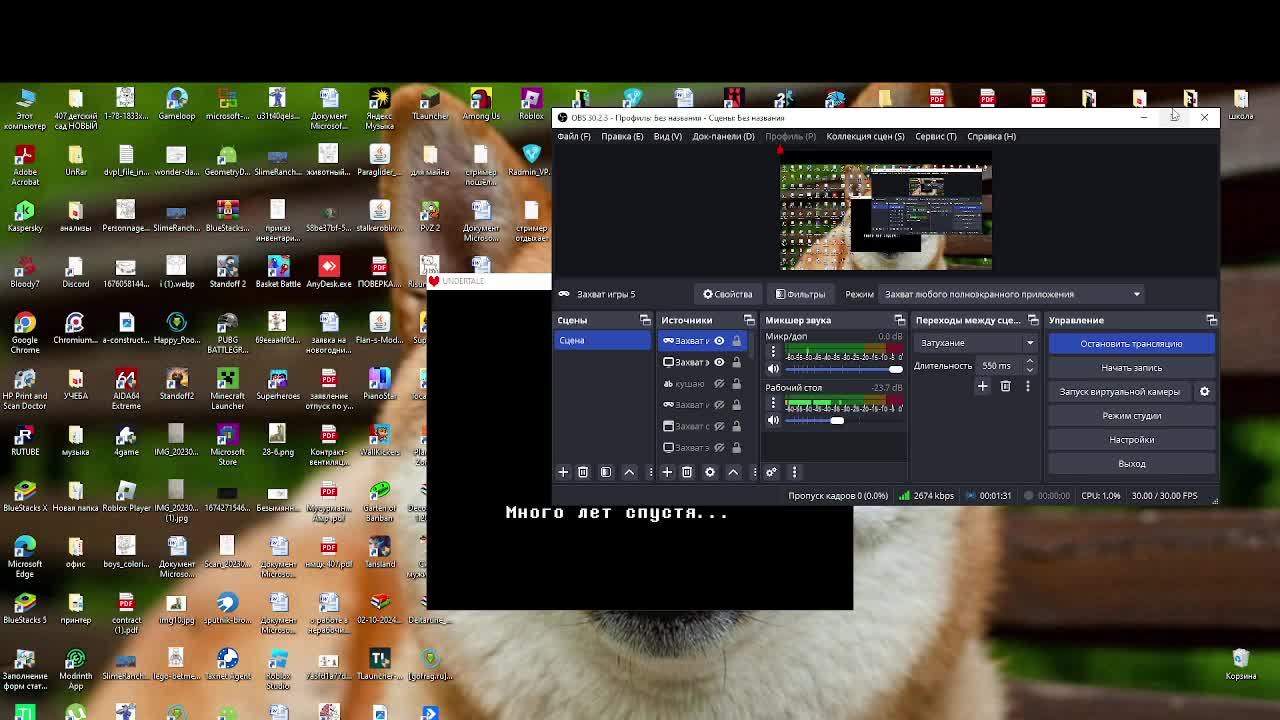Click the Выход button

1131,464
